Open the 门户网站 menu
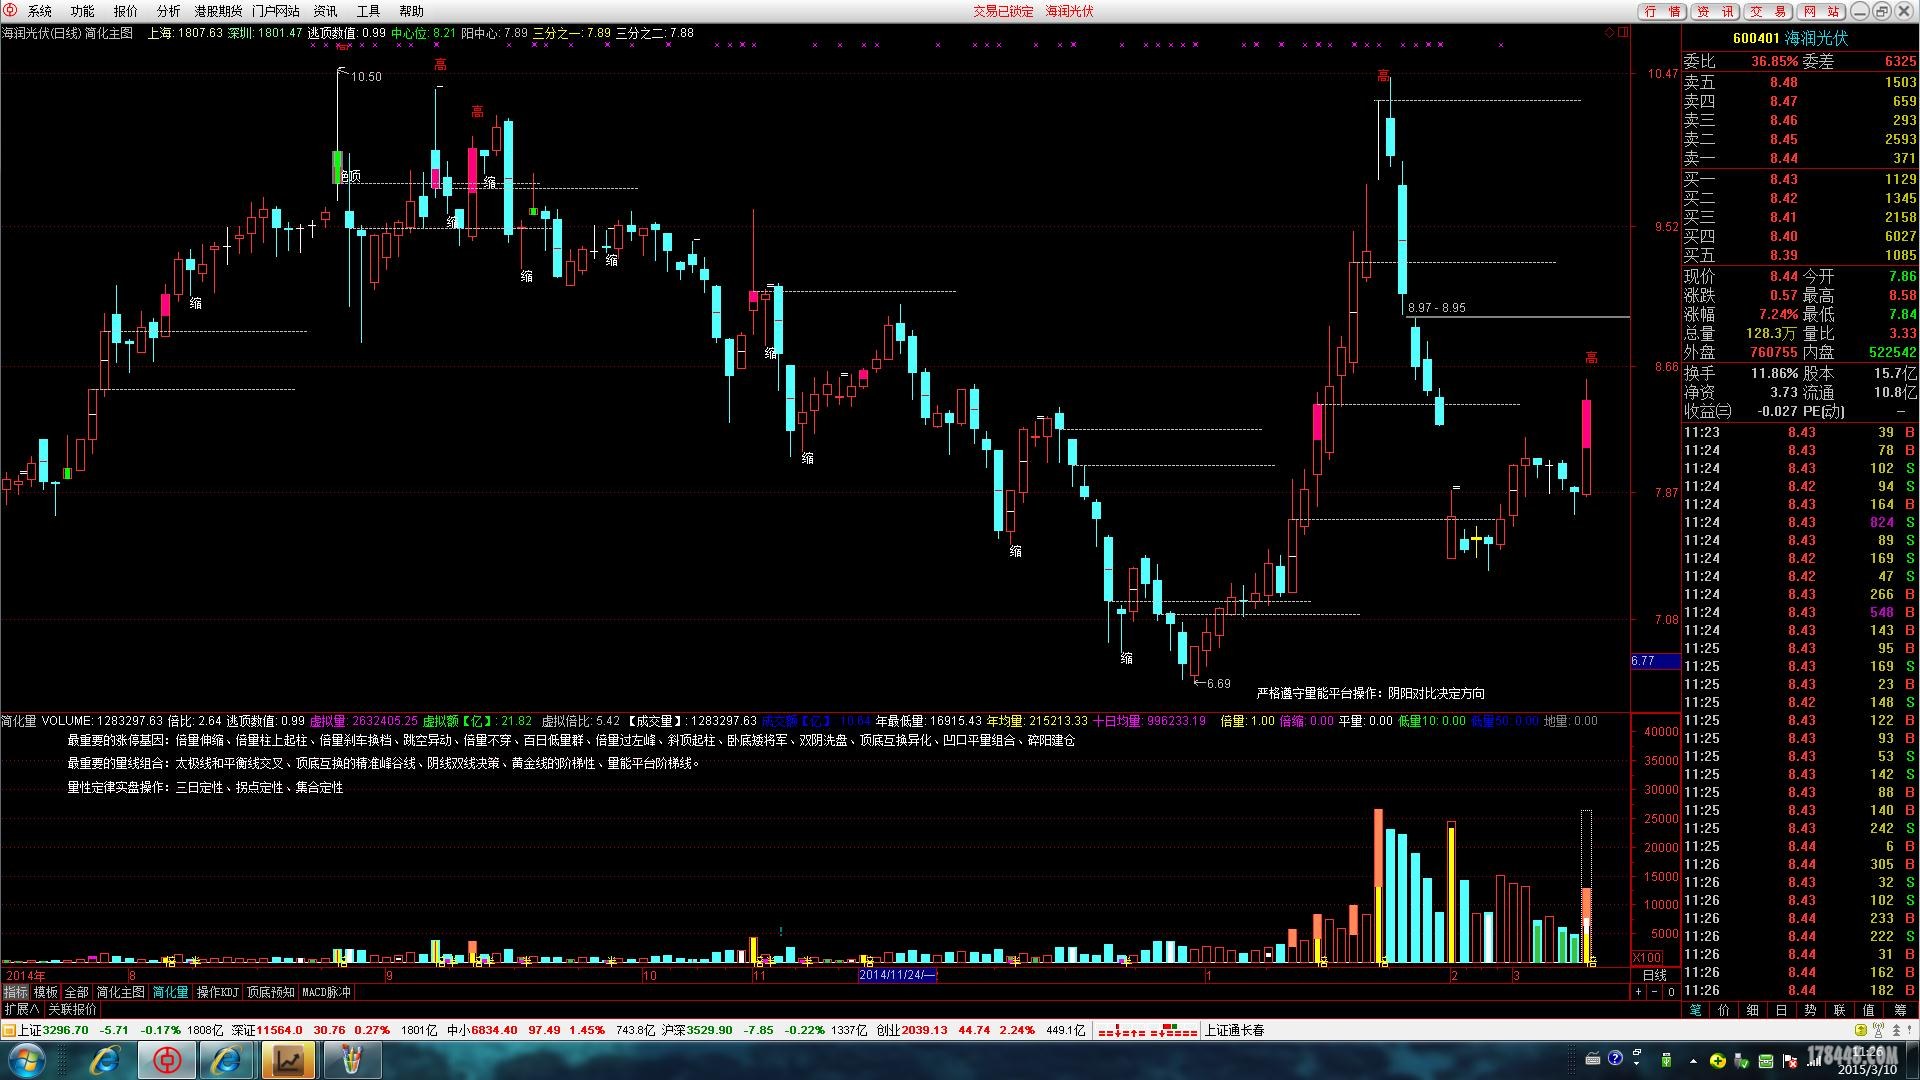Screen dimensions: 1920x1080 pyautogui.click(x=276, y=11)
